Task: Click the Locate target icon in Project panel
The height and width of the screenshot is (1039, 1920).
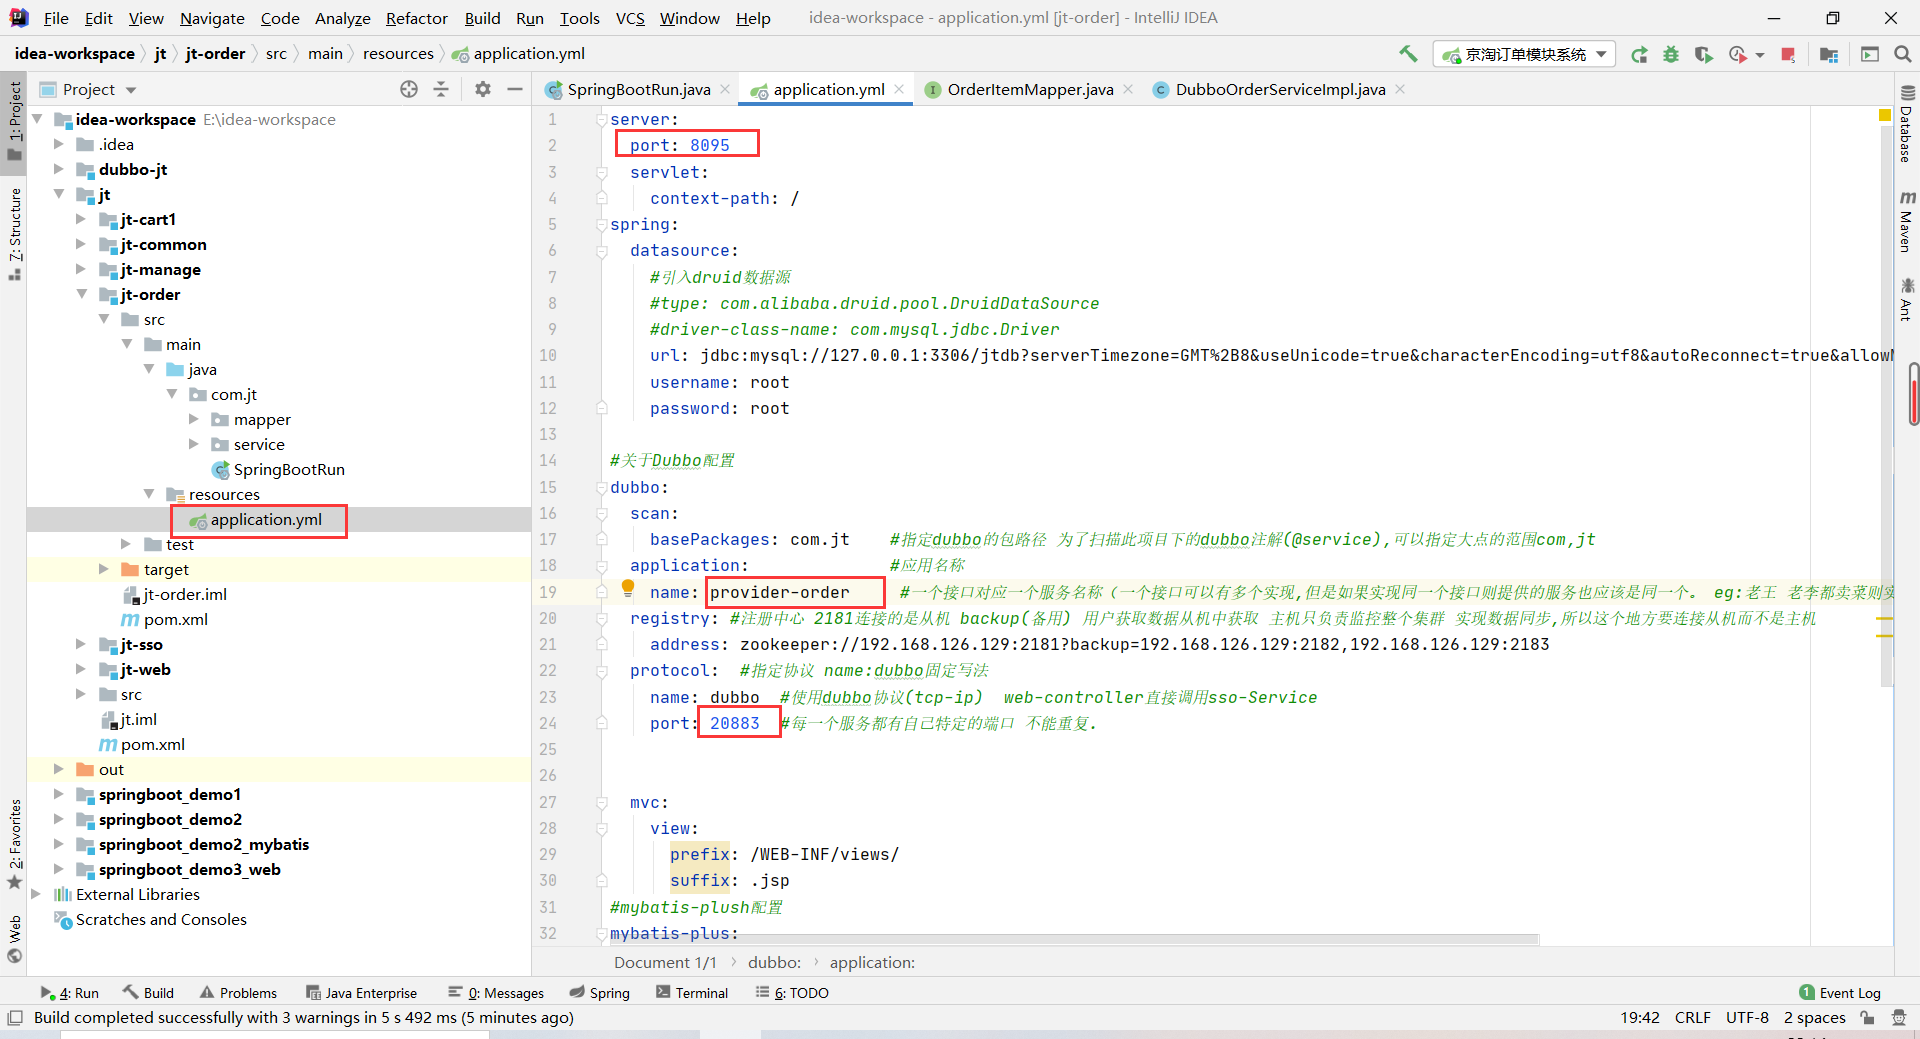Action: (x=409, y=89)
